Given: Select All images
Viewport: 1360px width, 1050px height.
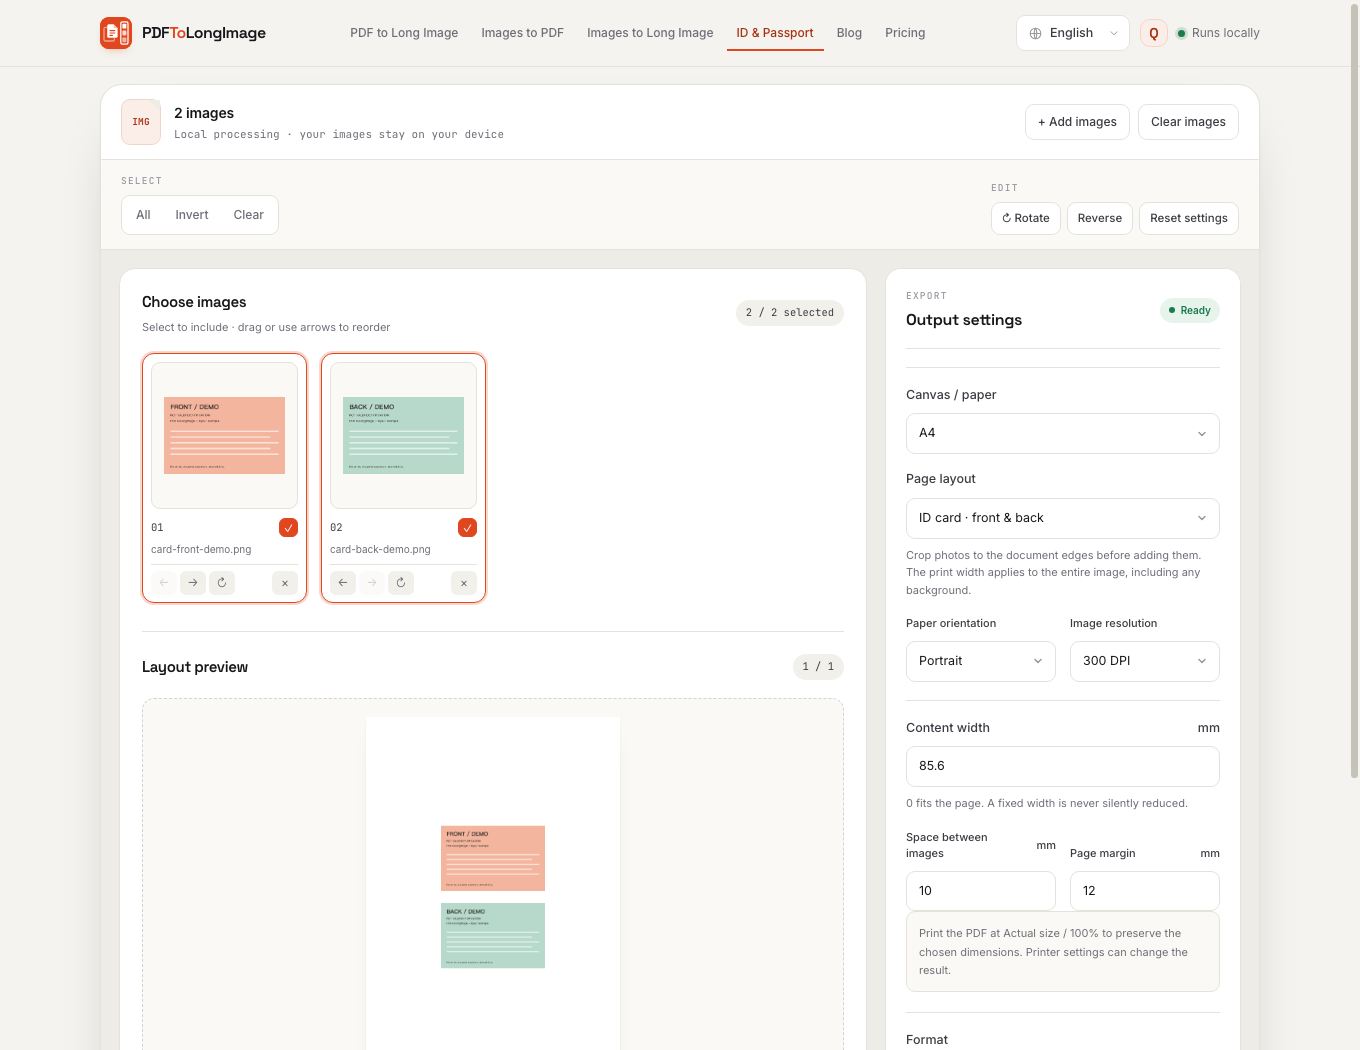Looking at the screenshot, I should 143,215.
